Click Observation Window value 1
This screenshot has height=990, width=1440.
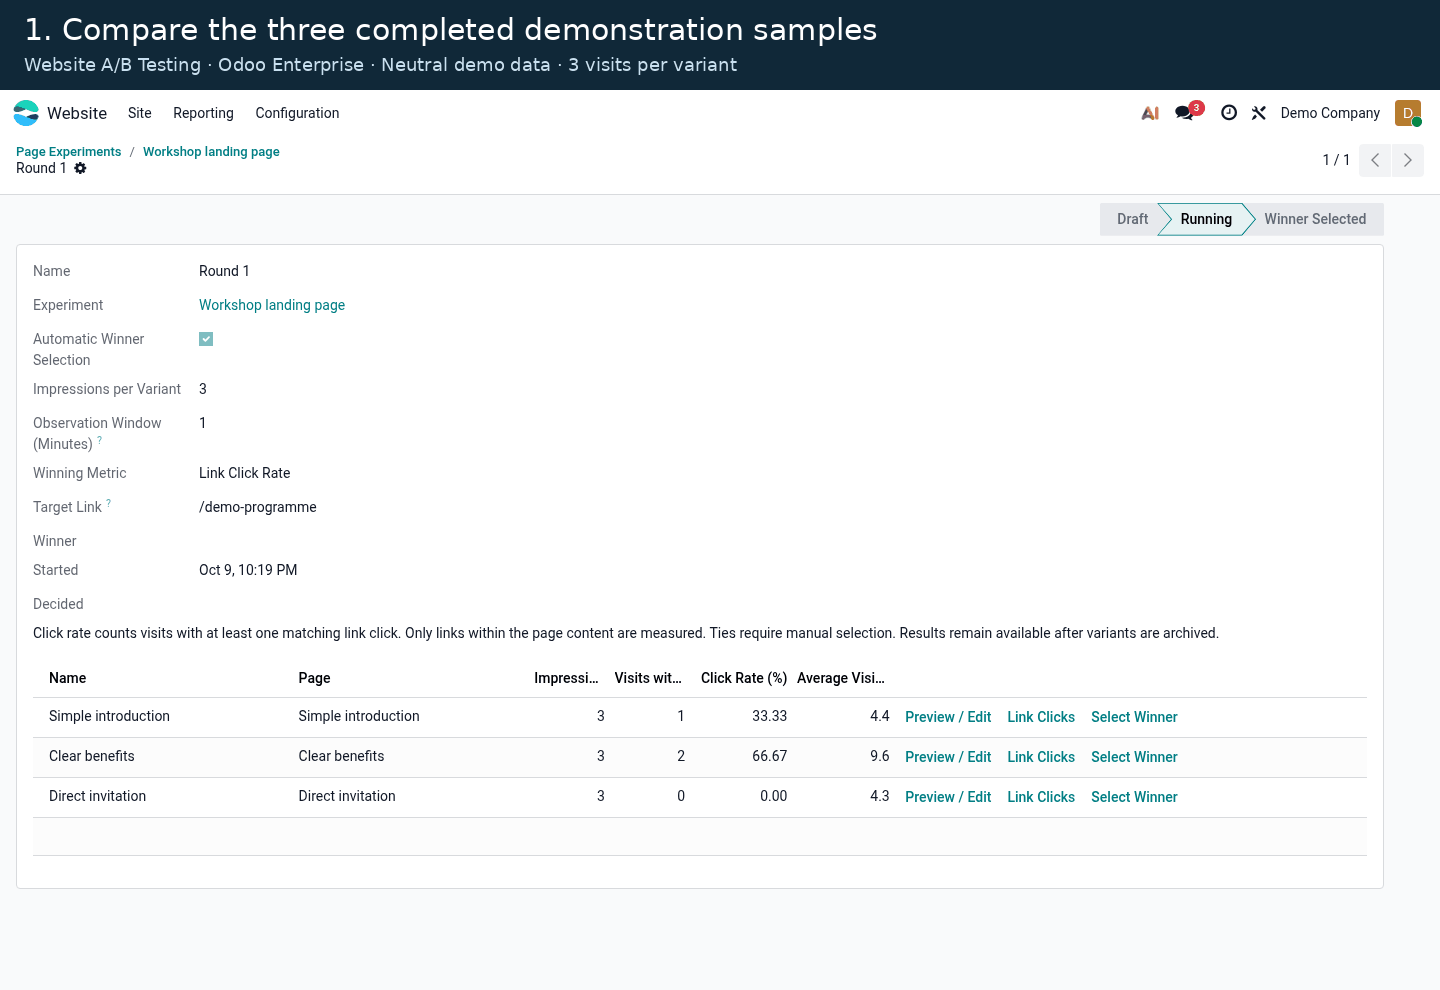pos(203,423)
